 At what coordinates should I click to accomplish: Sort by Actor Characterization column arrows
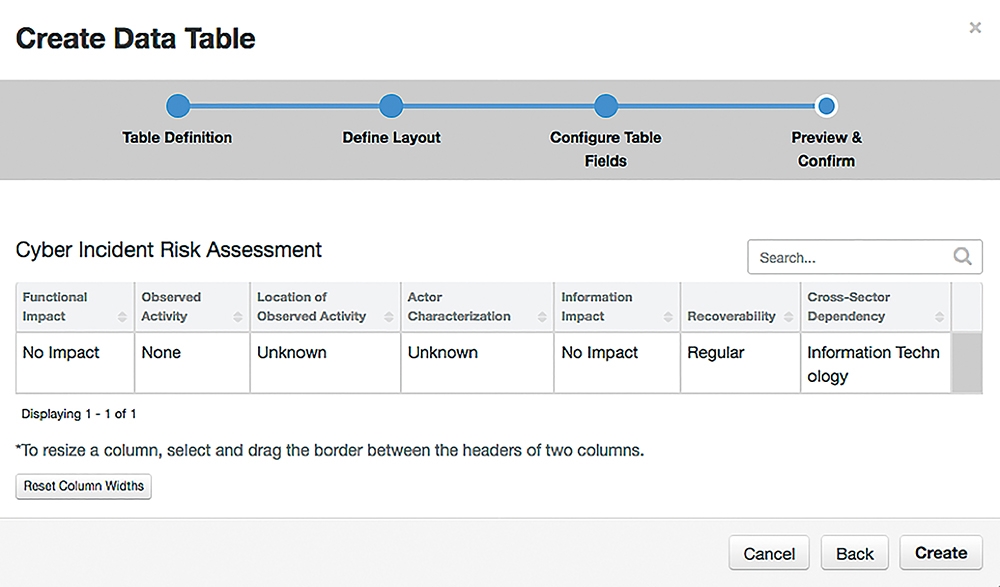coord(541,316)
